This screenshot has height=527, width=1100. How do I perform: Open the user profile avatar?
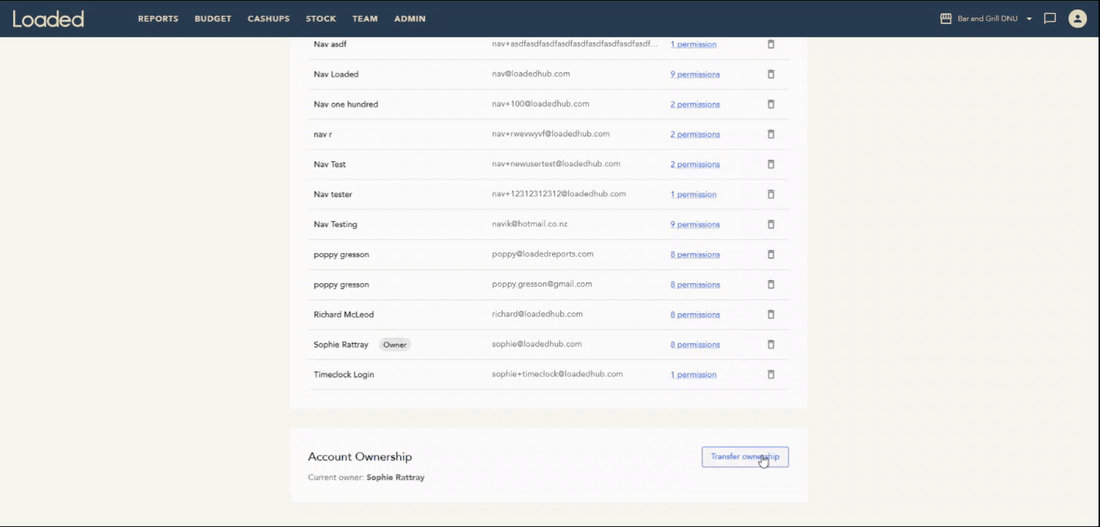[1077, 19]
